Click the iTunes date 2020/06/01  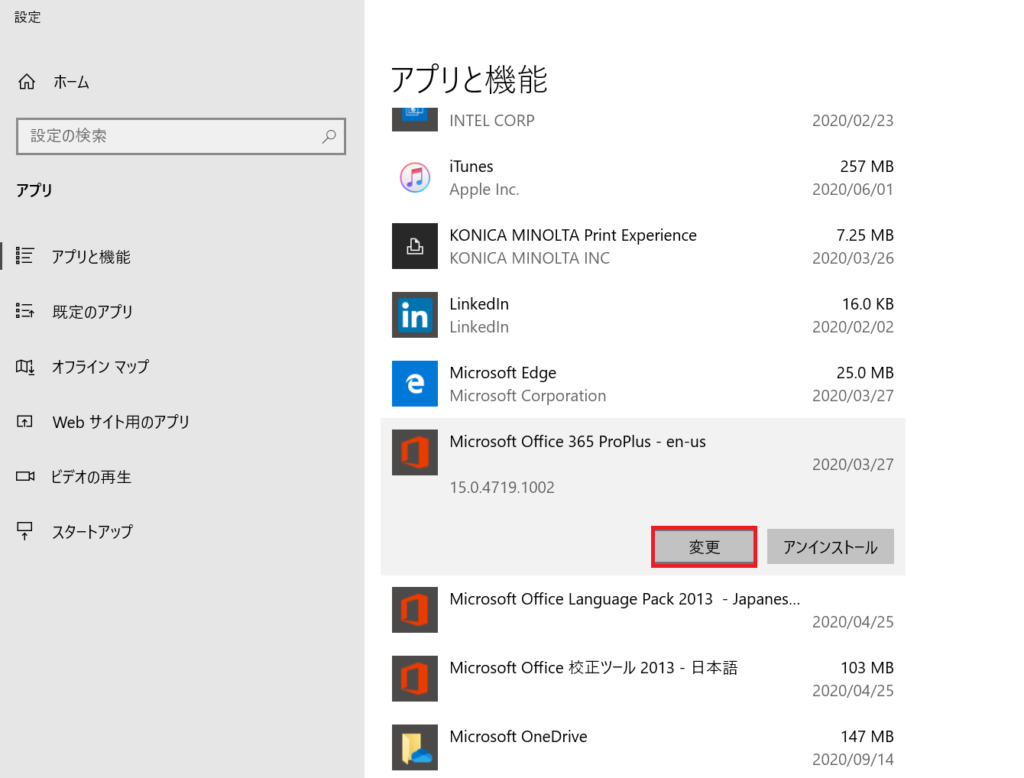[x=853, y=189]
